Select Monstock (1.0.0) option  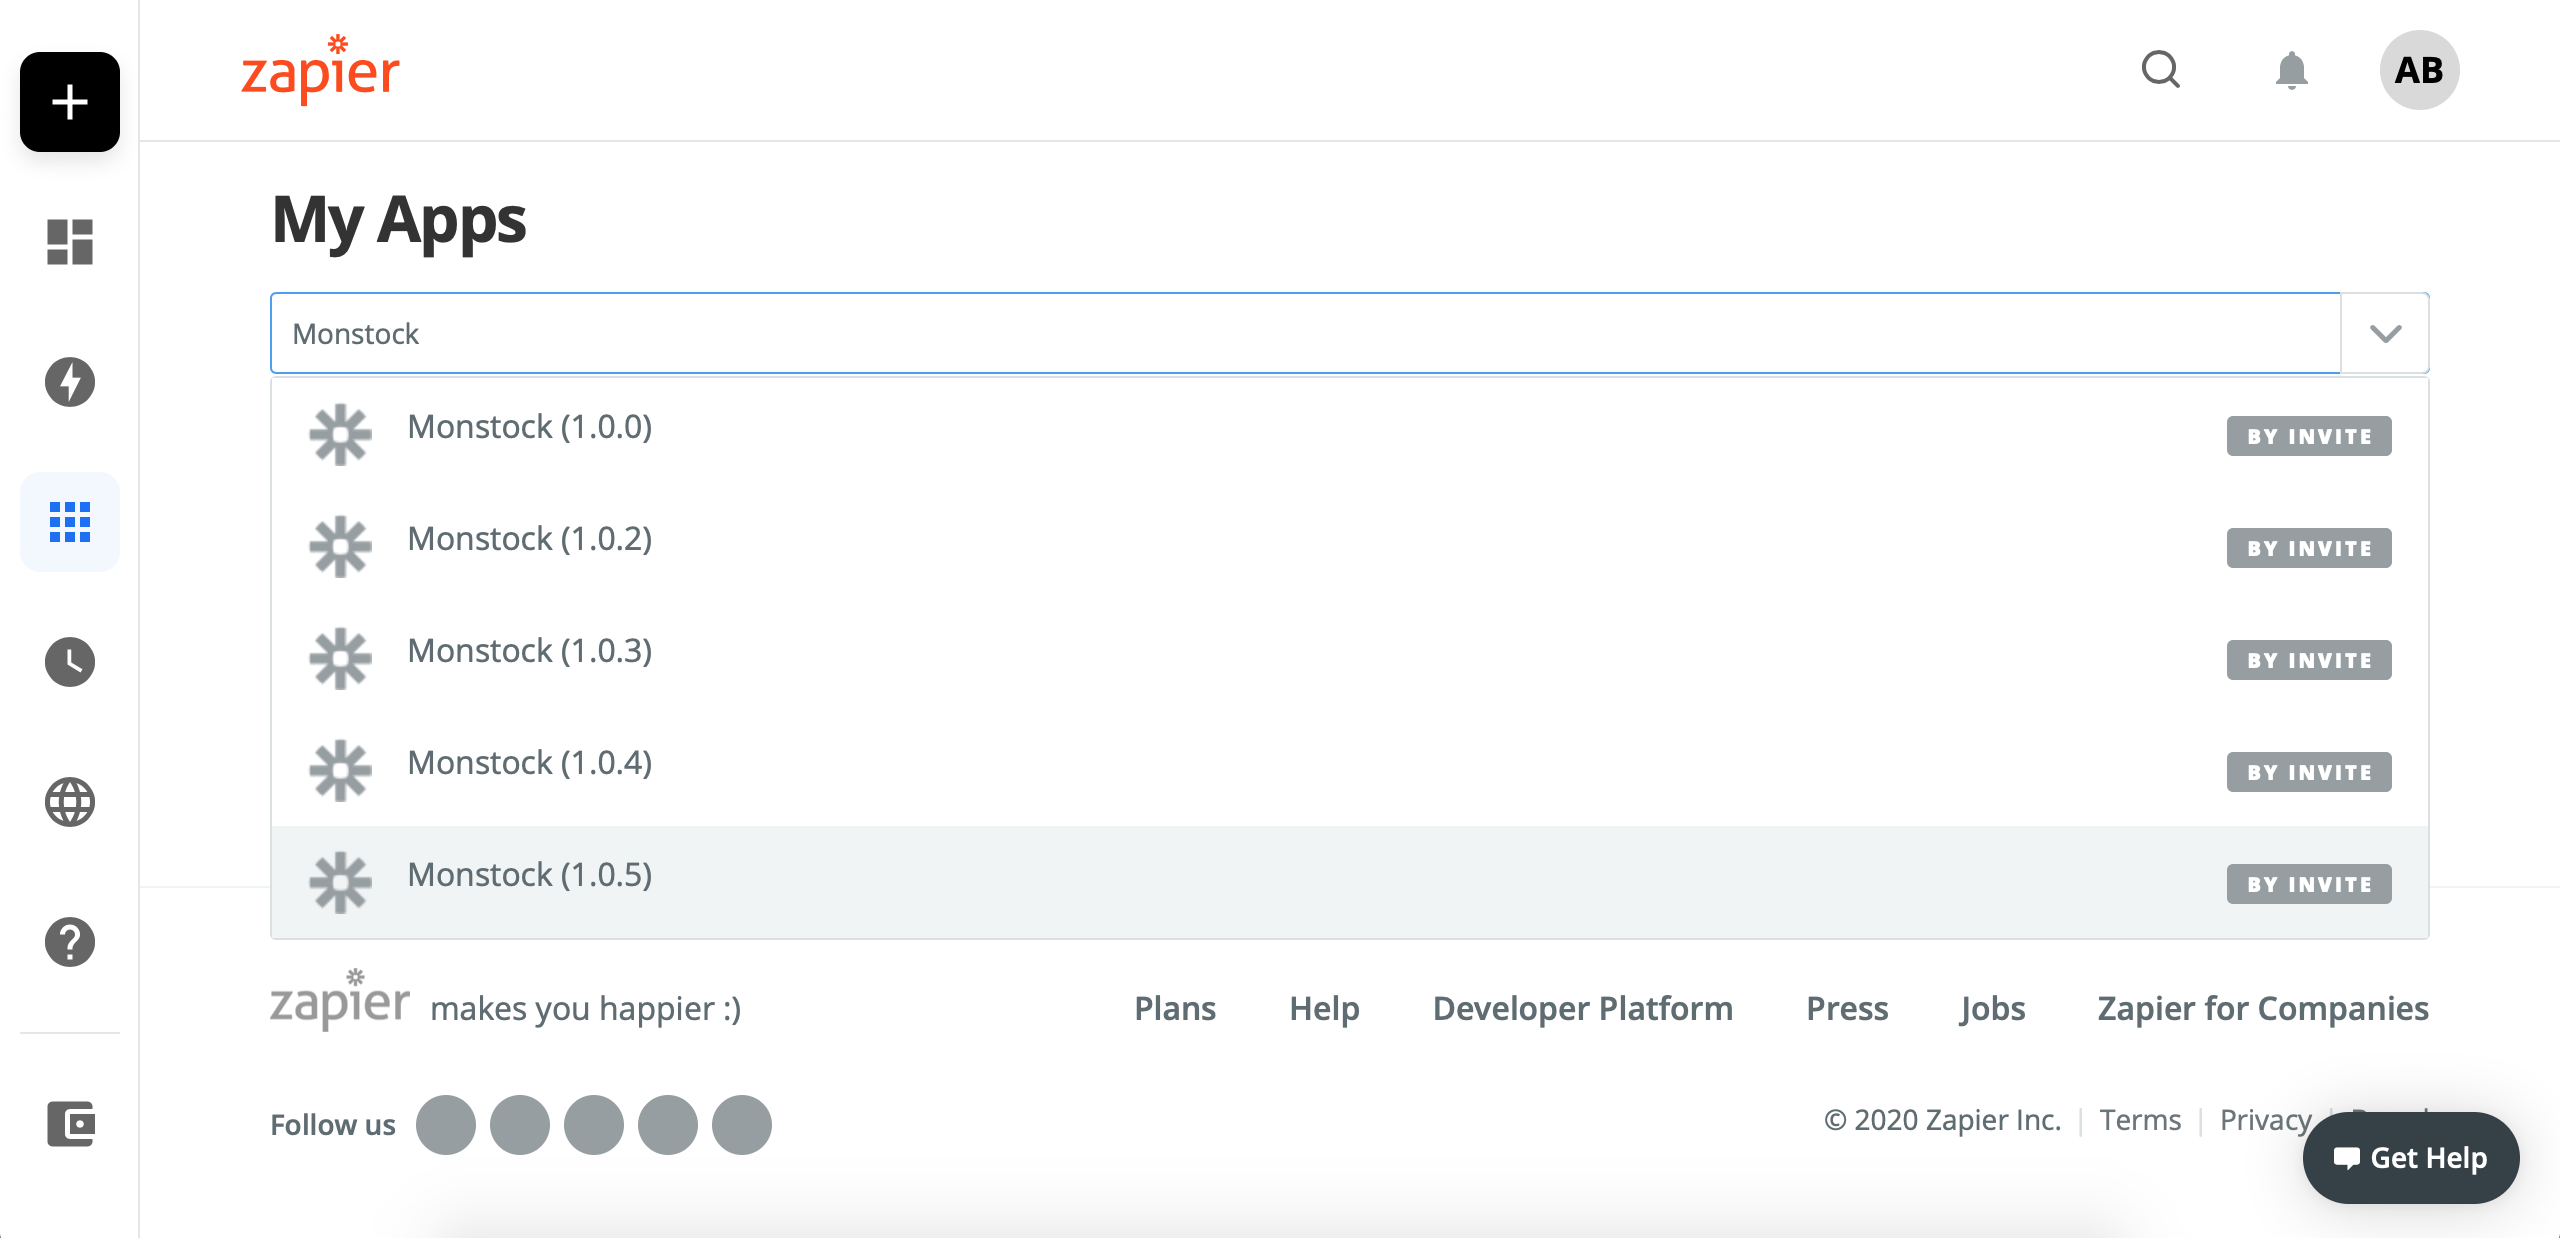1350,434
